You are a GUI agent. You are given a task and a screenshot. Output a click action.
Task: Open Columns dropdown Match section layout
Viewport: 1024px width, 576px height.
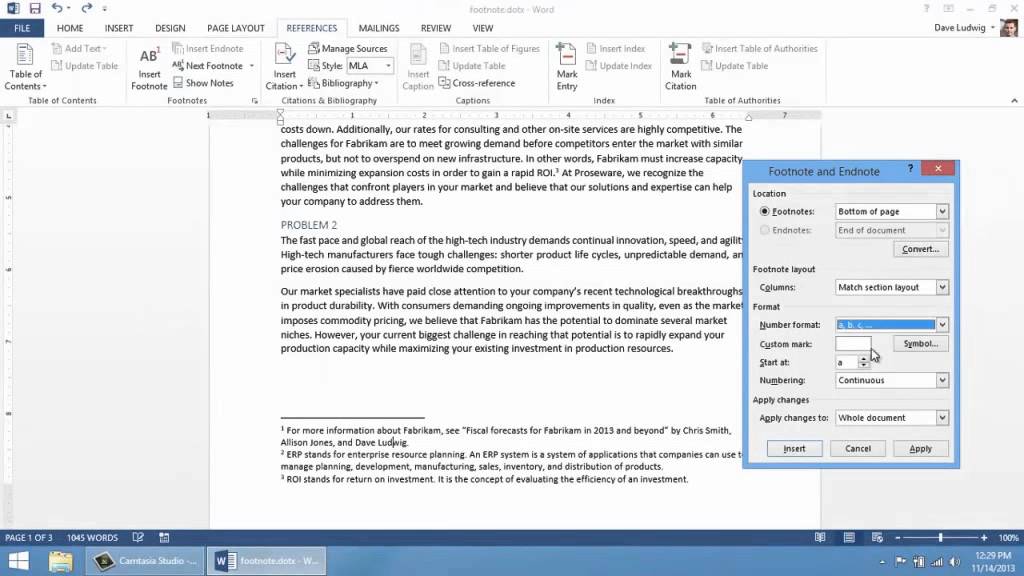pos(891,287)
